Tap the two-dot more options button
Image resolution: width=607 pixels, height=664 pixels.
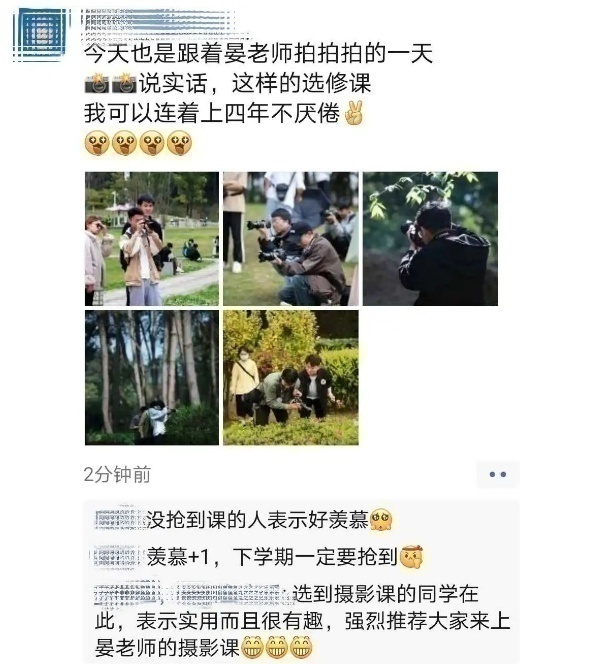[497, 474]
